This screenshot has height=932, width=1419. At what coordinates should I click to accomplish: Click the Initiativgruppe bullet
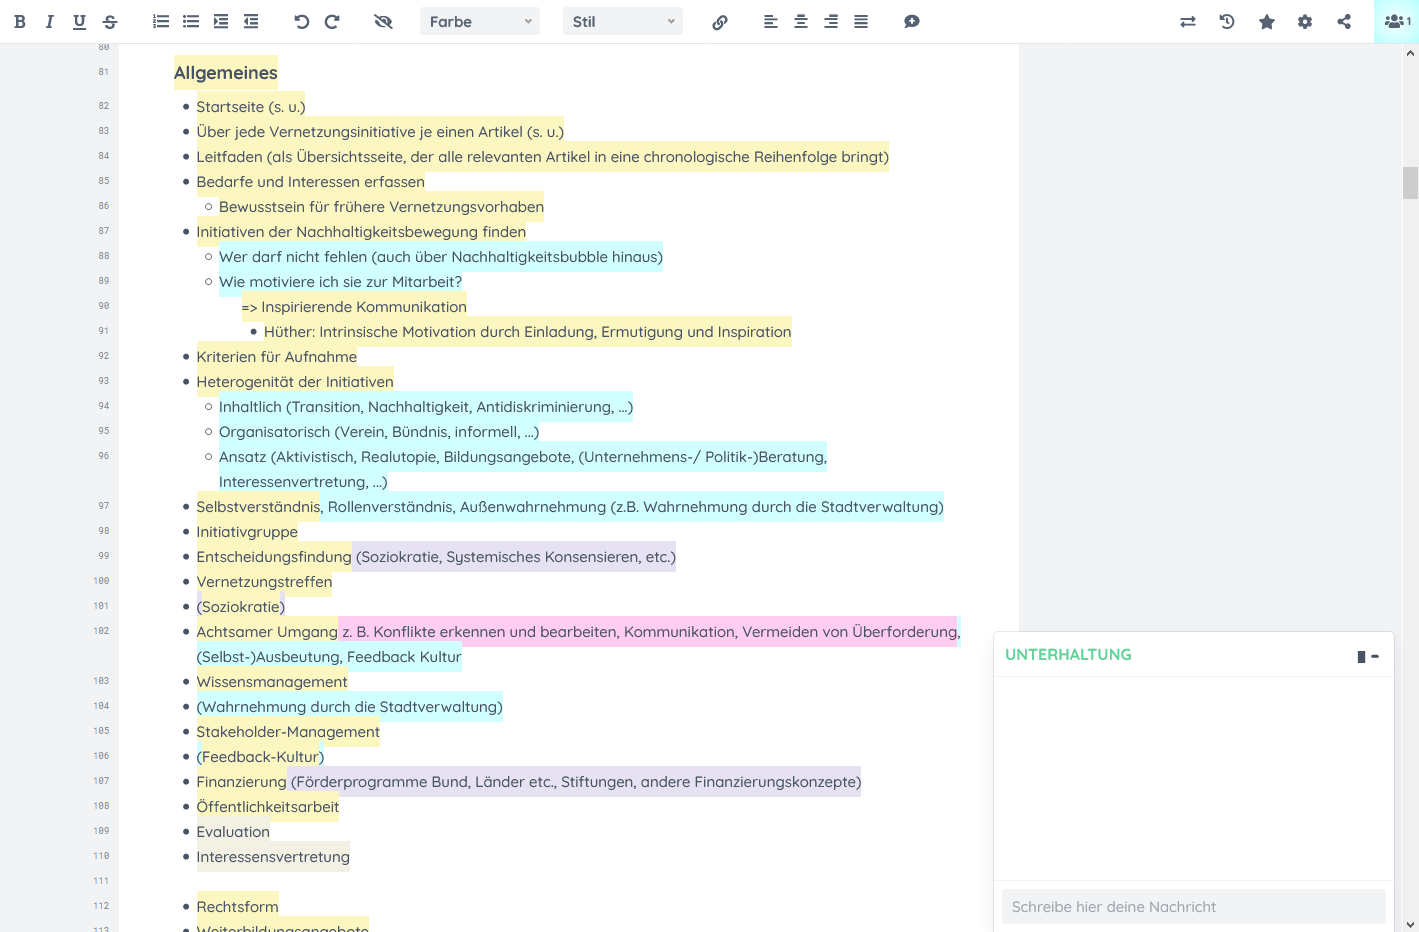[x=247, y=532]
